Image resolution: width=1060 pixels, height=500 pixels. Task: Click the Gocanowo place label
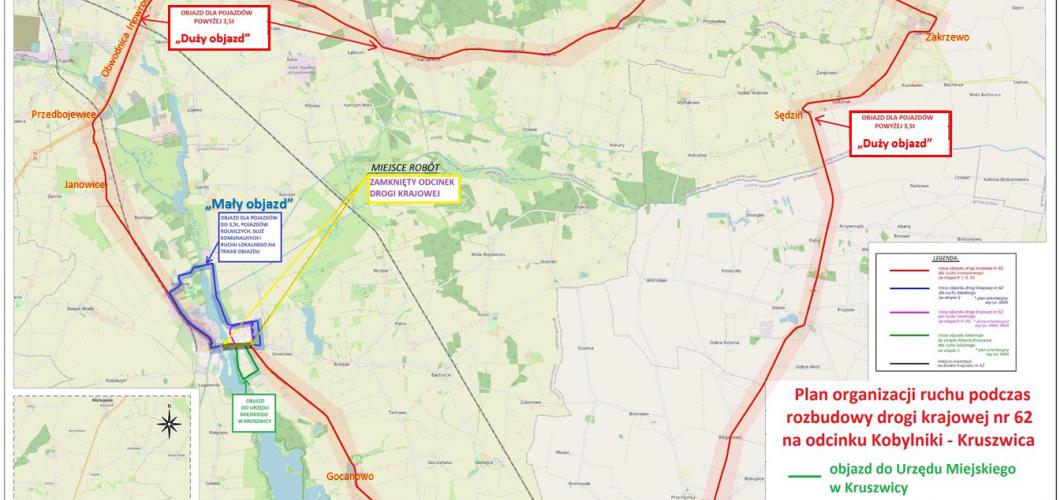tap(350, 476)
